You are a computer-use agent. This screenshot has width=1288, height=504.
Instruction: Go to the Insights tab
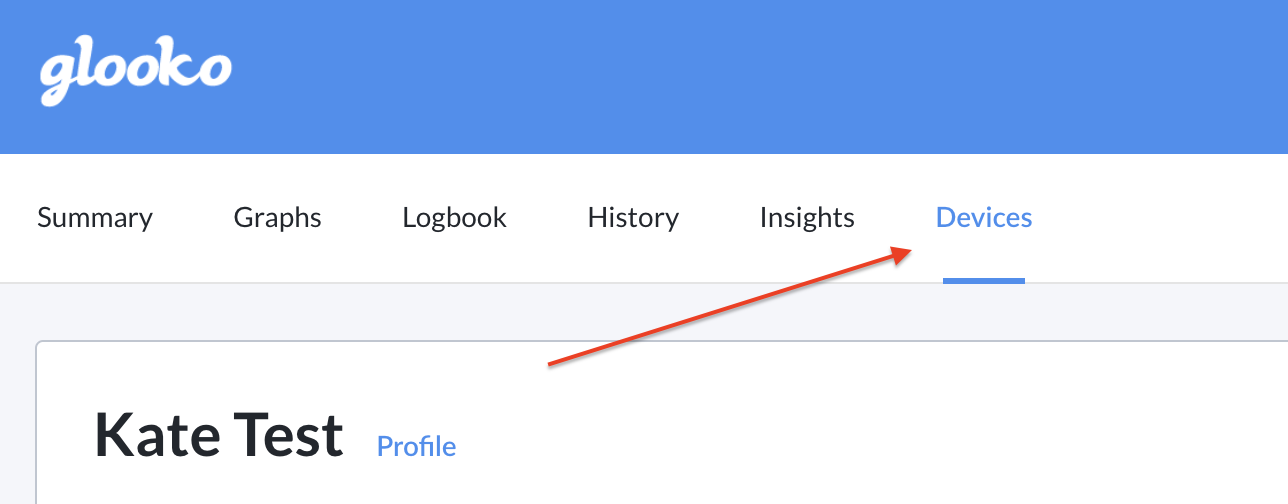pyautogui.click(x=807, y=218)
